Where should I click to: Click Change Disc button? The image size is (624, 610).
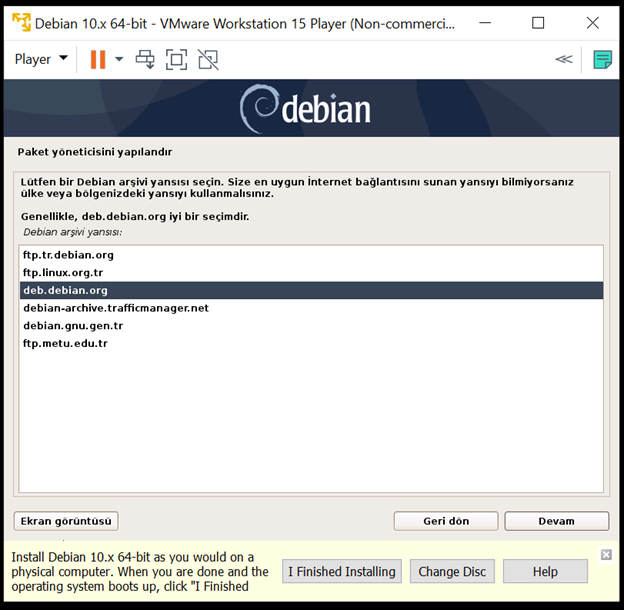click(452, 571)
